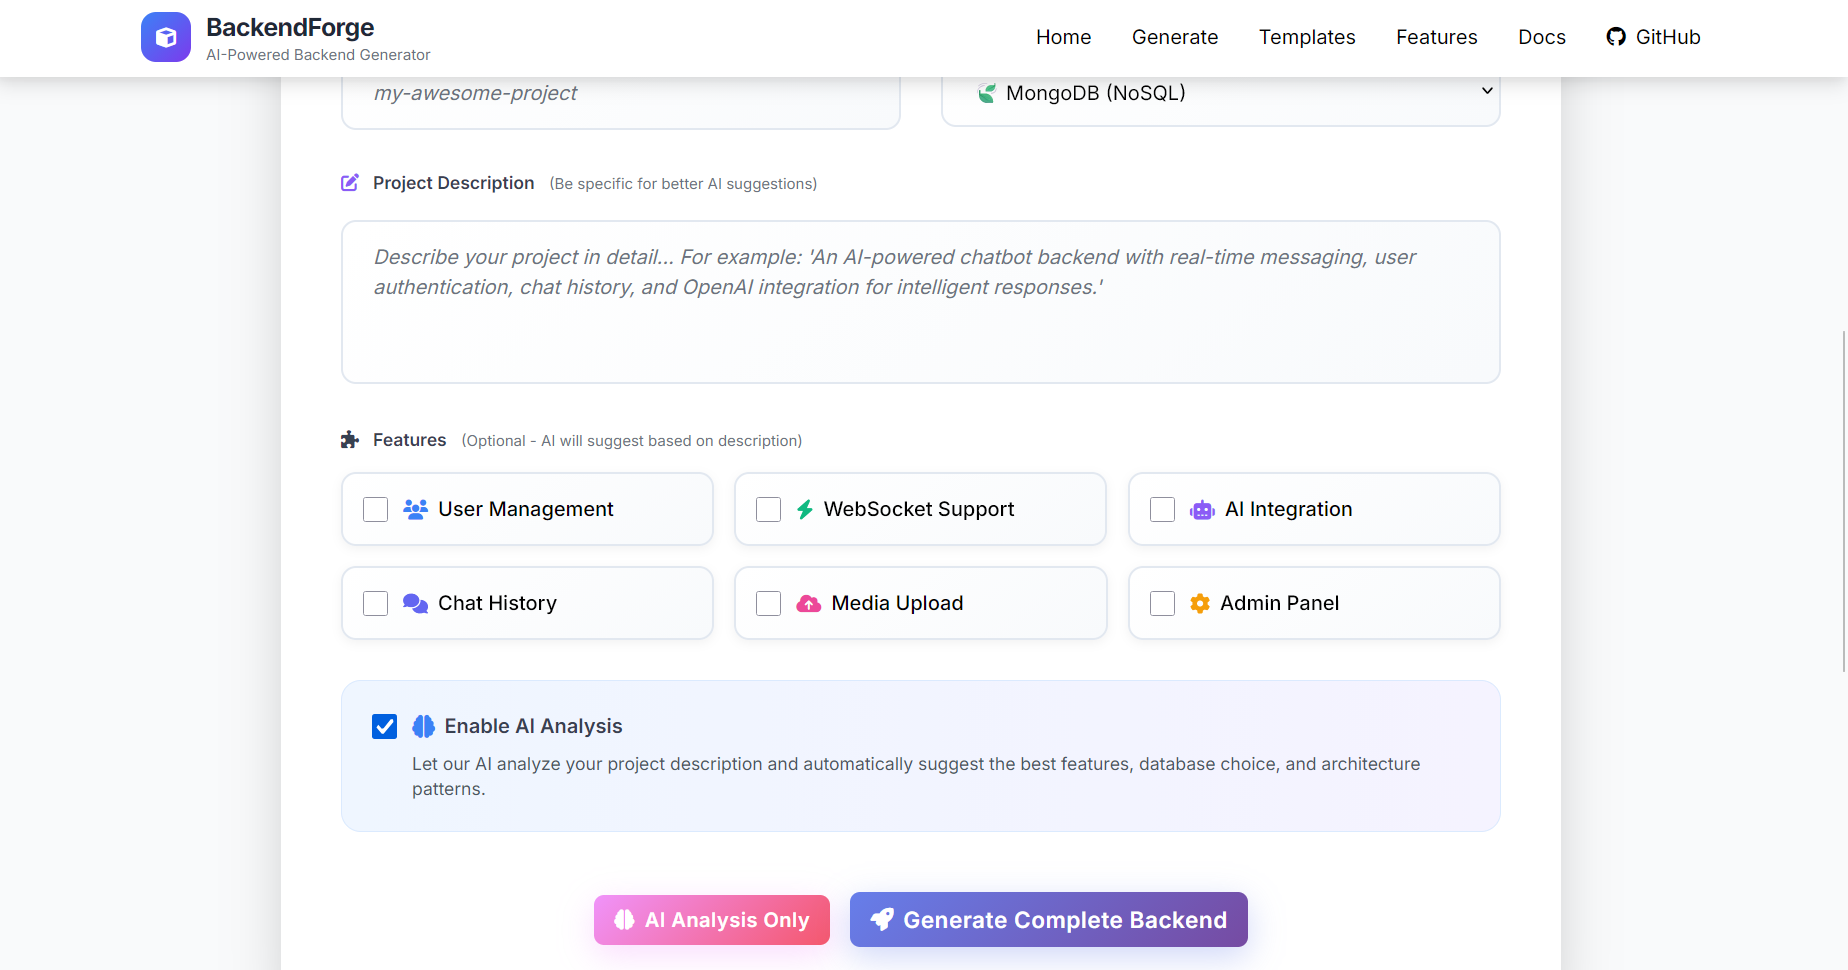This screenshot has width=1848, height=970.
Task: Click the Project Description heading text
Action: [454, 183]
